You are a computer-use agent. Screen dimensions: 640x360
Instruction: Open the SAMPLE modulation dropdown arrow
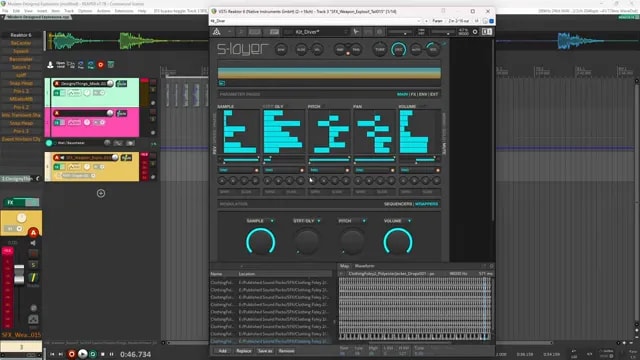272,221
